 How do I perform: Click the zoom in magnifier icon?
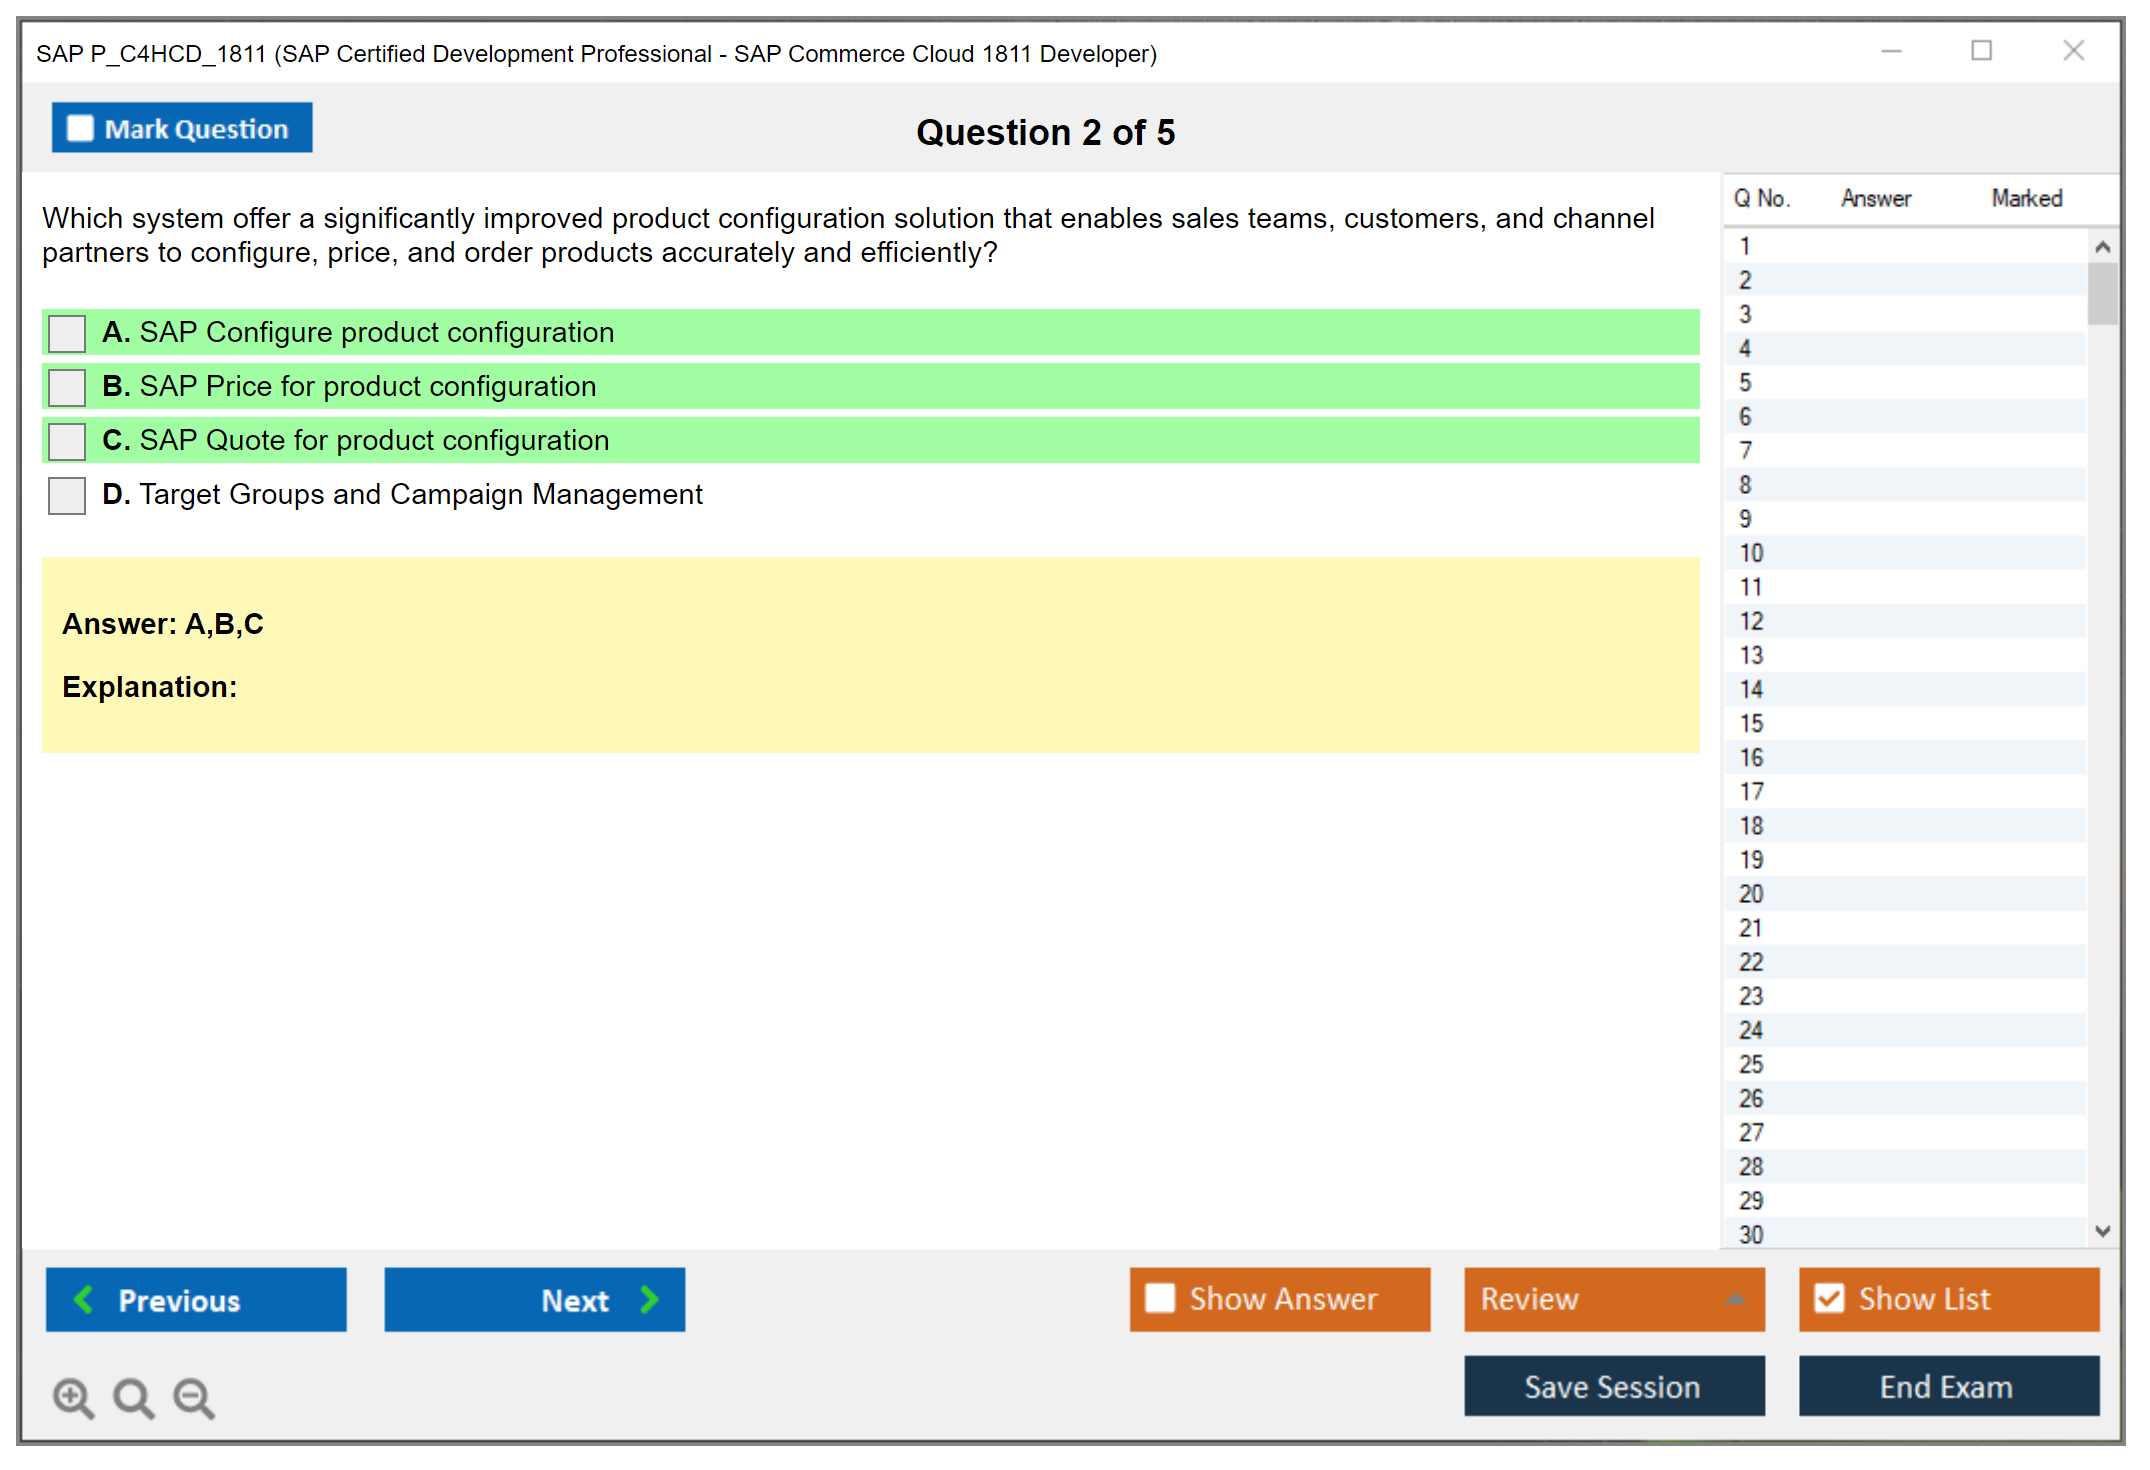73,1397
